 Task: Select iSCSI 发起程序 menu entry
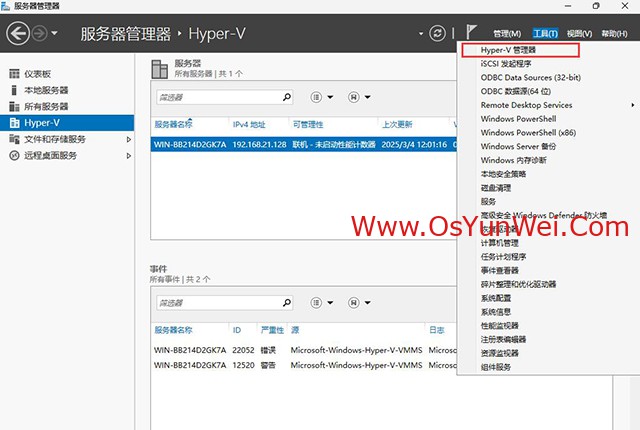point(506,64)
